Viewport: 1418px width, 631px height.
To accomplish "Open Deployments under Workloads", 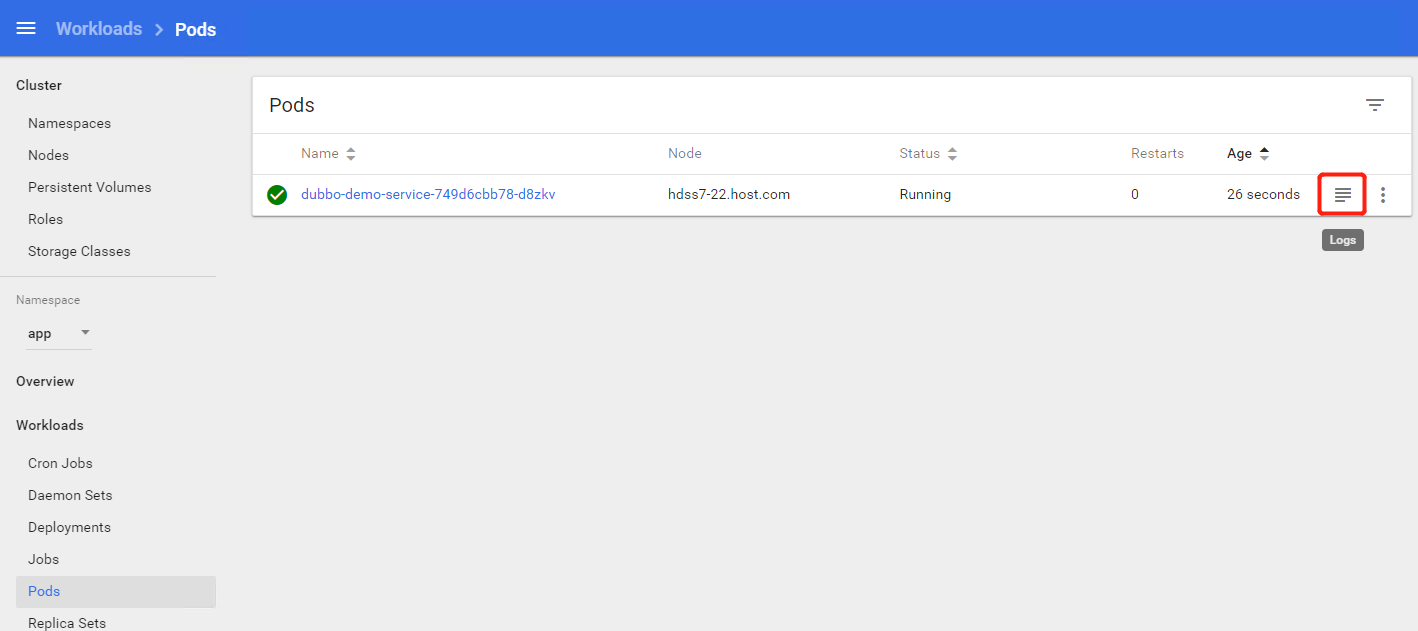I will click(x=69, y=528).
